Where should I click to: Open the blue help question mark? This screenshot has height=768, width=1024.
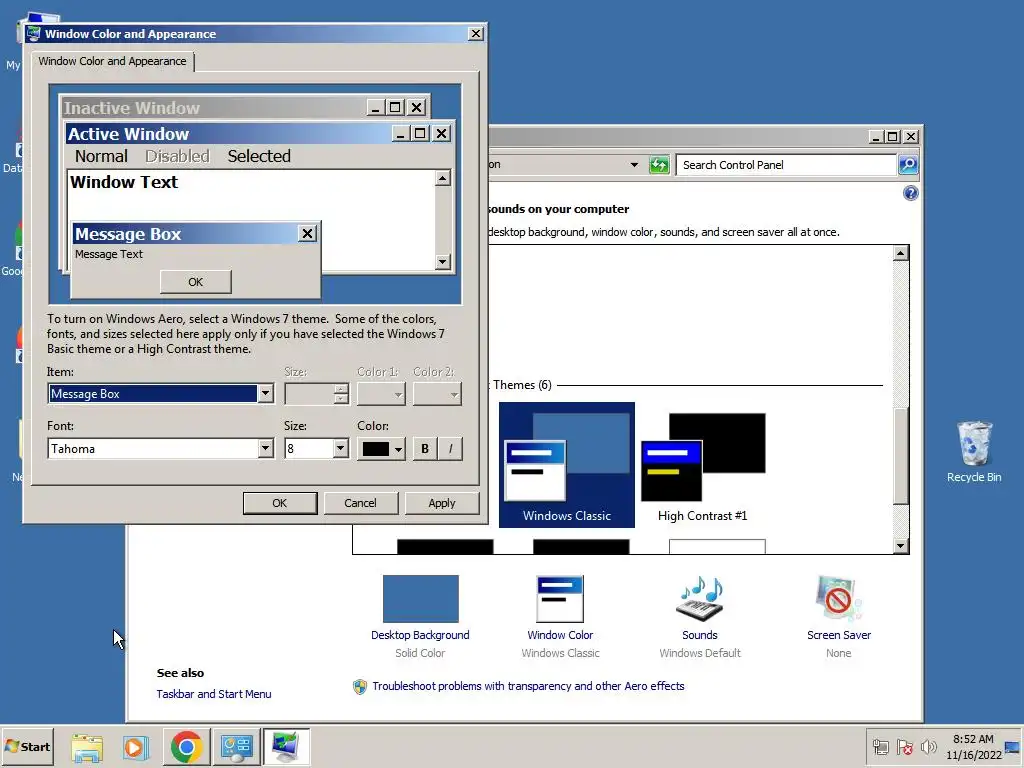(x=910, y=193)
